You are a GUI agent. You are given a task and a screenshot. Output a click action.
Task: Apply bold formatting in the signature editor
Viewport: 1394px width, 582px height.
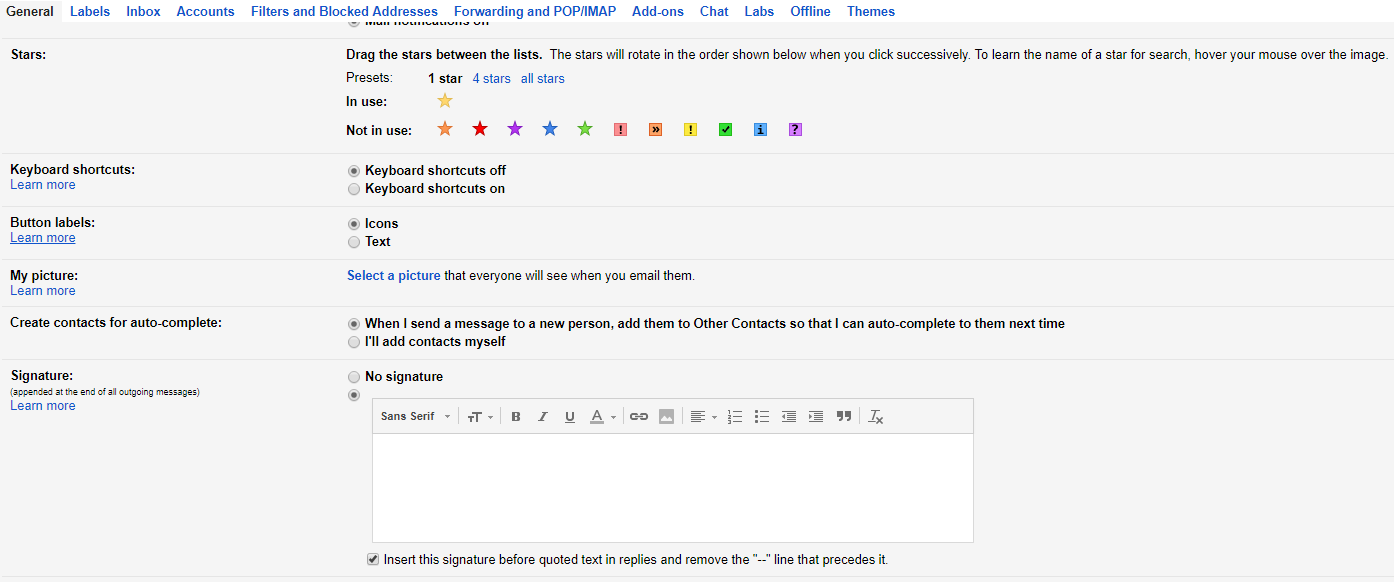(515, 416)
